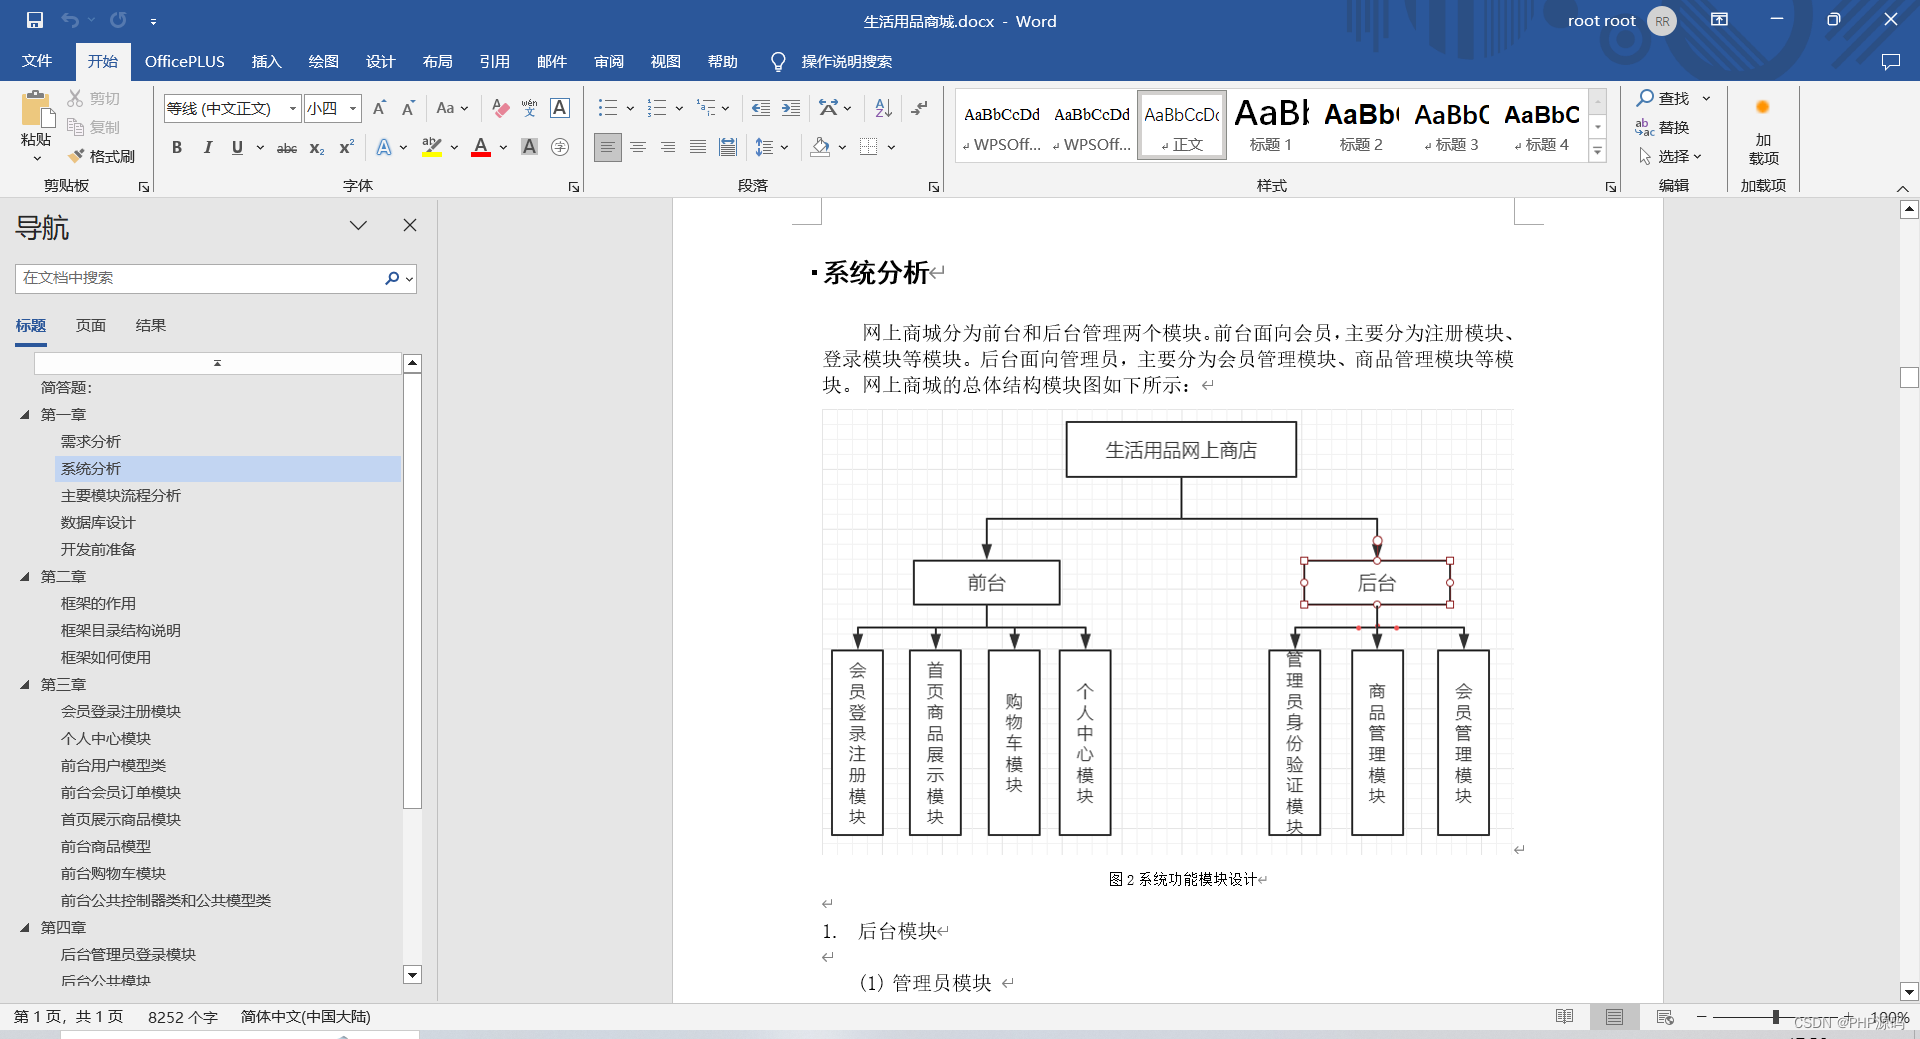Screen dimensions: 1920x1039
Task: Toggle underline formatting
Action: pos(237,147)
